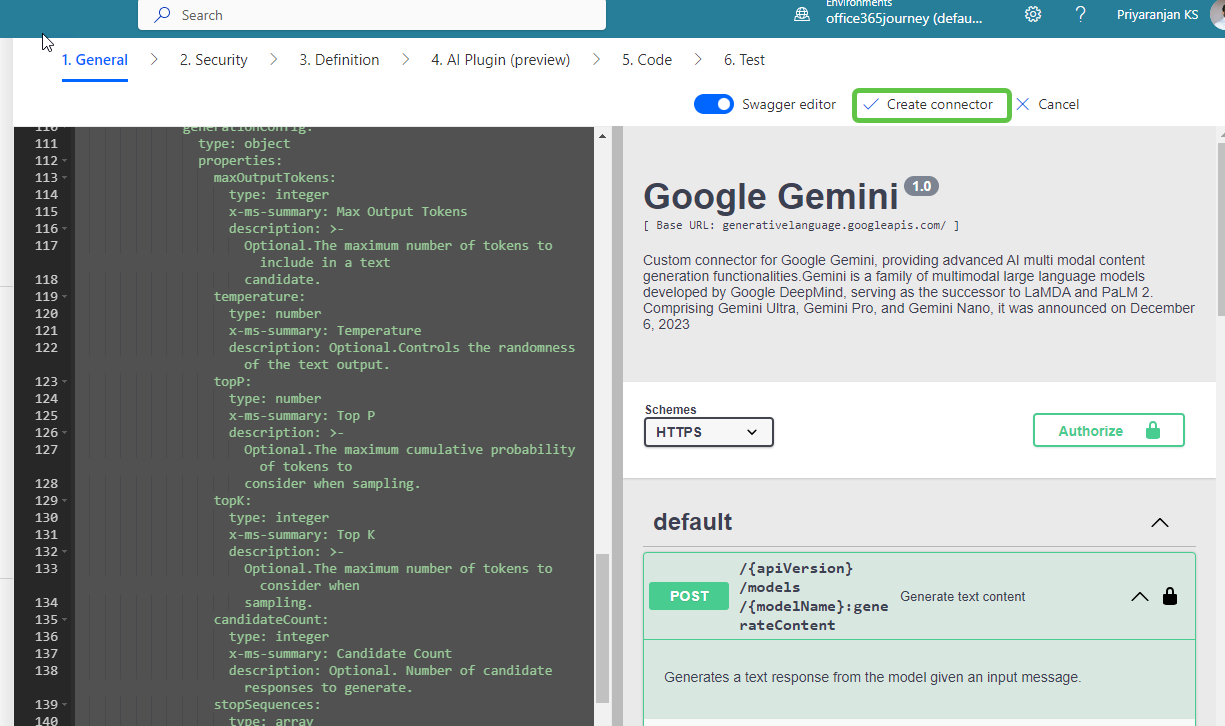Click the Create connector button

(930, 104)
